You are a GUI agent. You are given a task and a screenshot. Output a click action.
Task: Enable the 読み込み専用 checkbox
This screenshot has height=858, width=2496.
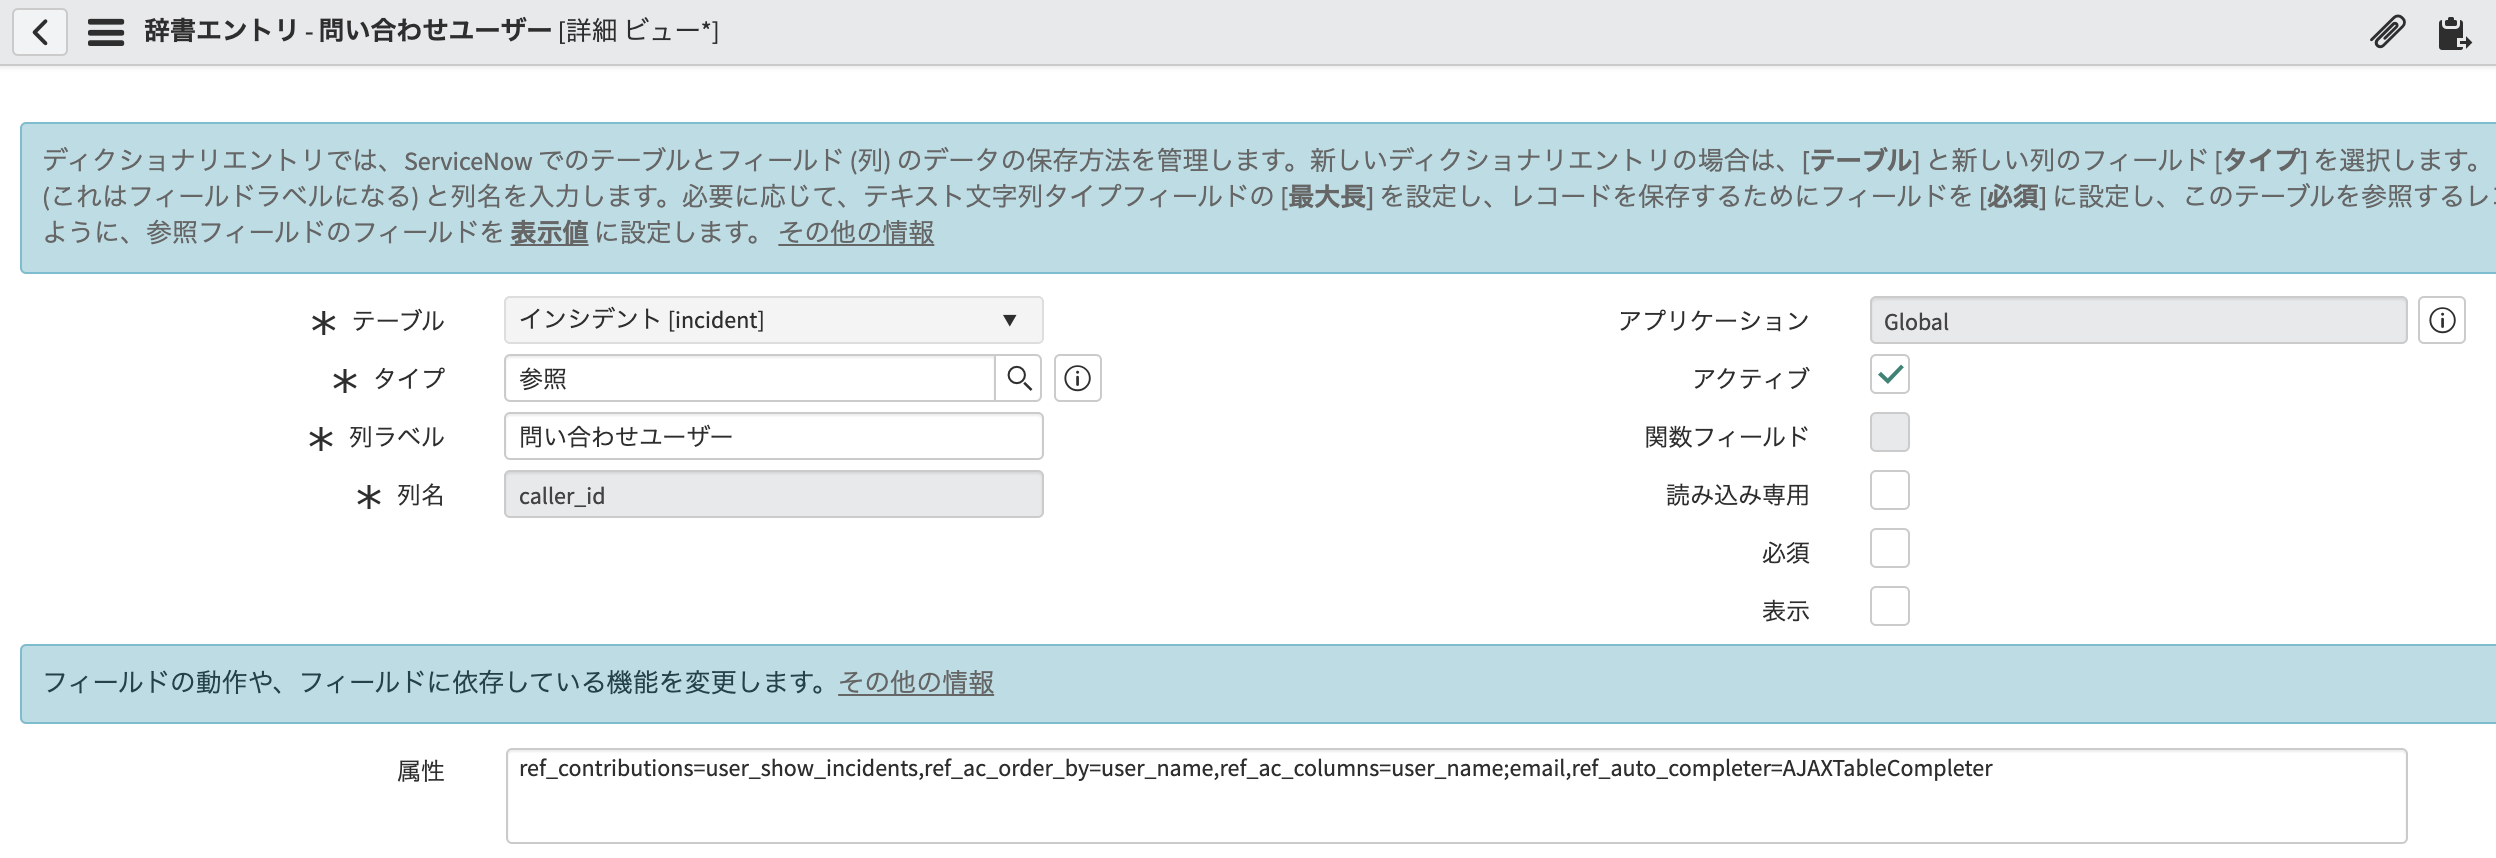tap(1889, 490)
